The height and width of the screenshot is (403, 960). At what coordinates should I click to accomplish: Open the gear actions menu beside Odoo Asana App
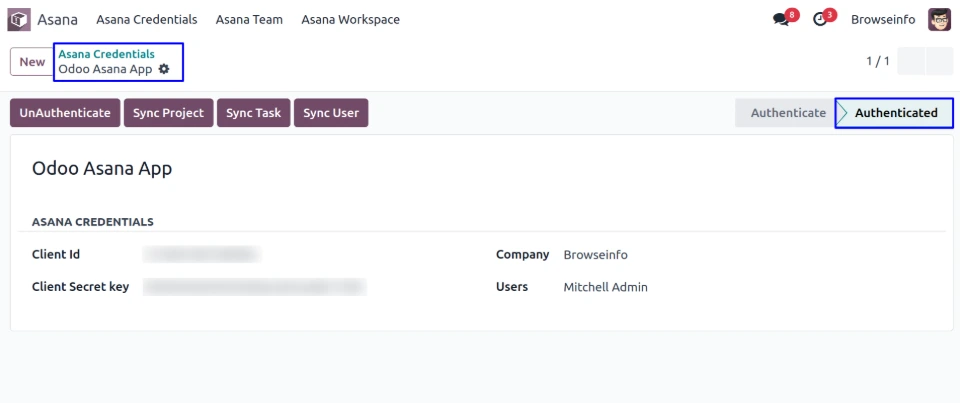164,70
